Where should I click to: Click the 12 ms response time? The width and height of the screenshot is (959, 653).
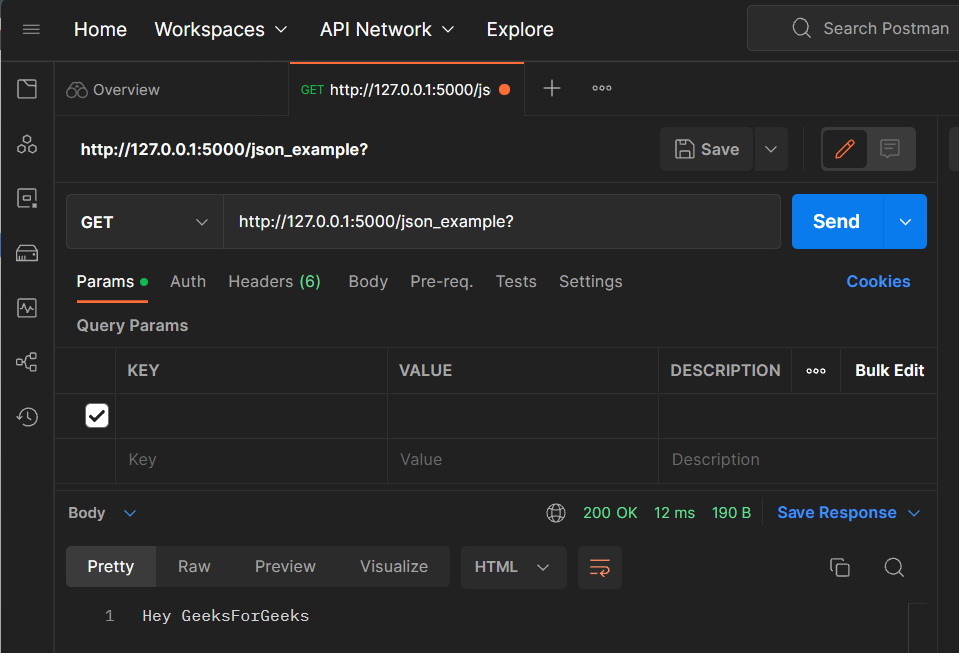[x=674, y=513]
